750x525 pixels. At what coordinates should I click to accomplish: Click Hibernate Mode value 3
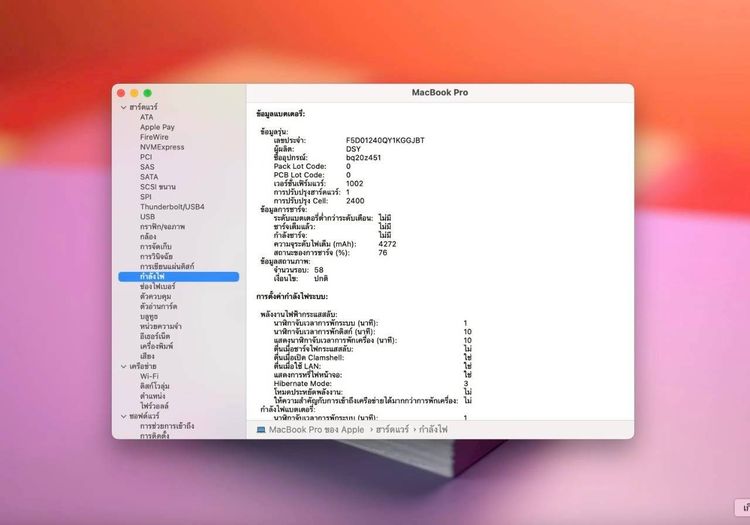[x=466, y=383]
